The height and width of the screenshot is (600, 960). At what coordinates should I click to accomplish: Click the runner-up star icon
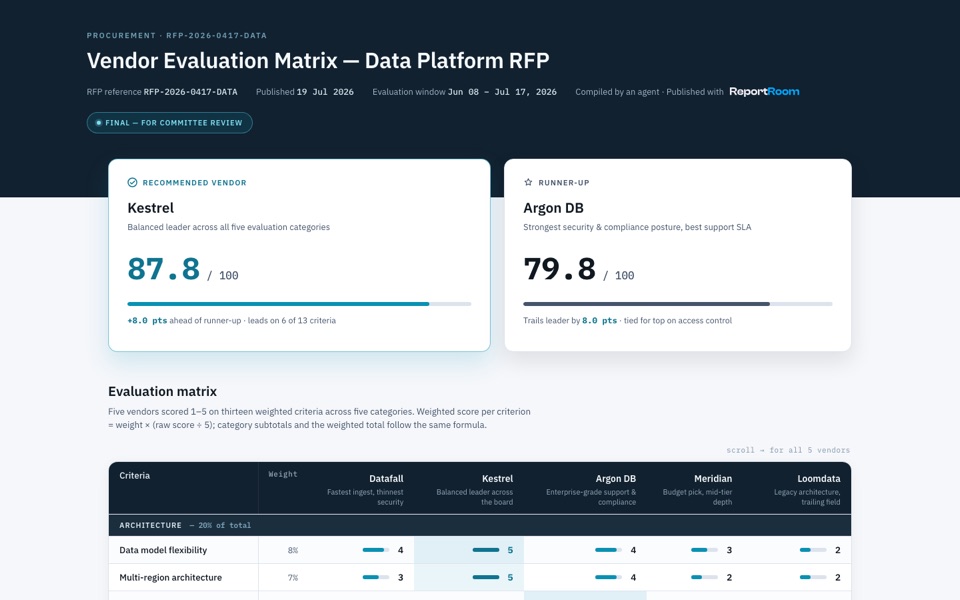point(528,182)
